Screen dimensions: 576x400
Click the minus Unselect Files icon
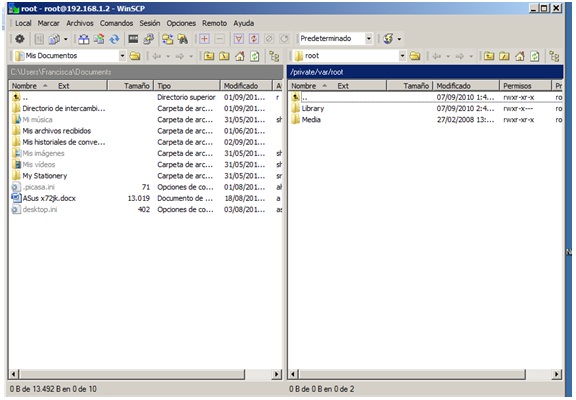tap(220, 39)
